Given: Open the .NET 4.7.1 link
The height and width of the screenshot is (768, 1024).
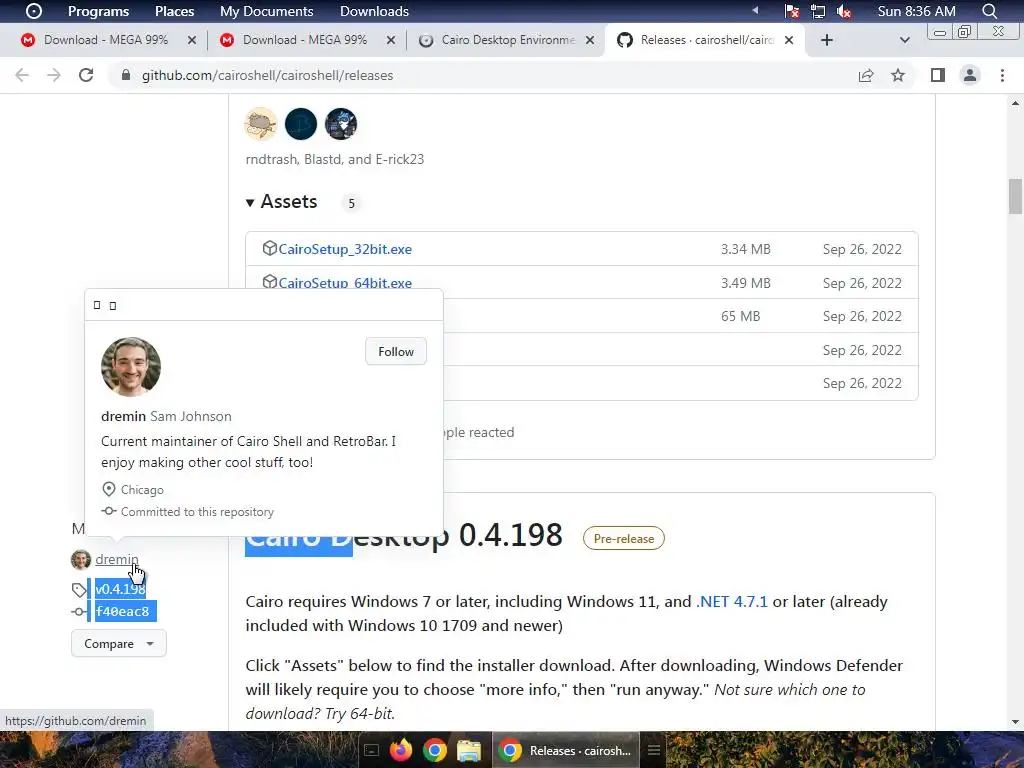Looking at the screenshot, I should [x=732, y=601].
